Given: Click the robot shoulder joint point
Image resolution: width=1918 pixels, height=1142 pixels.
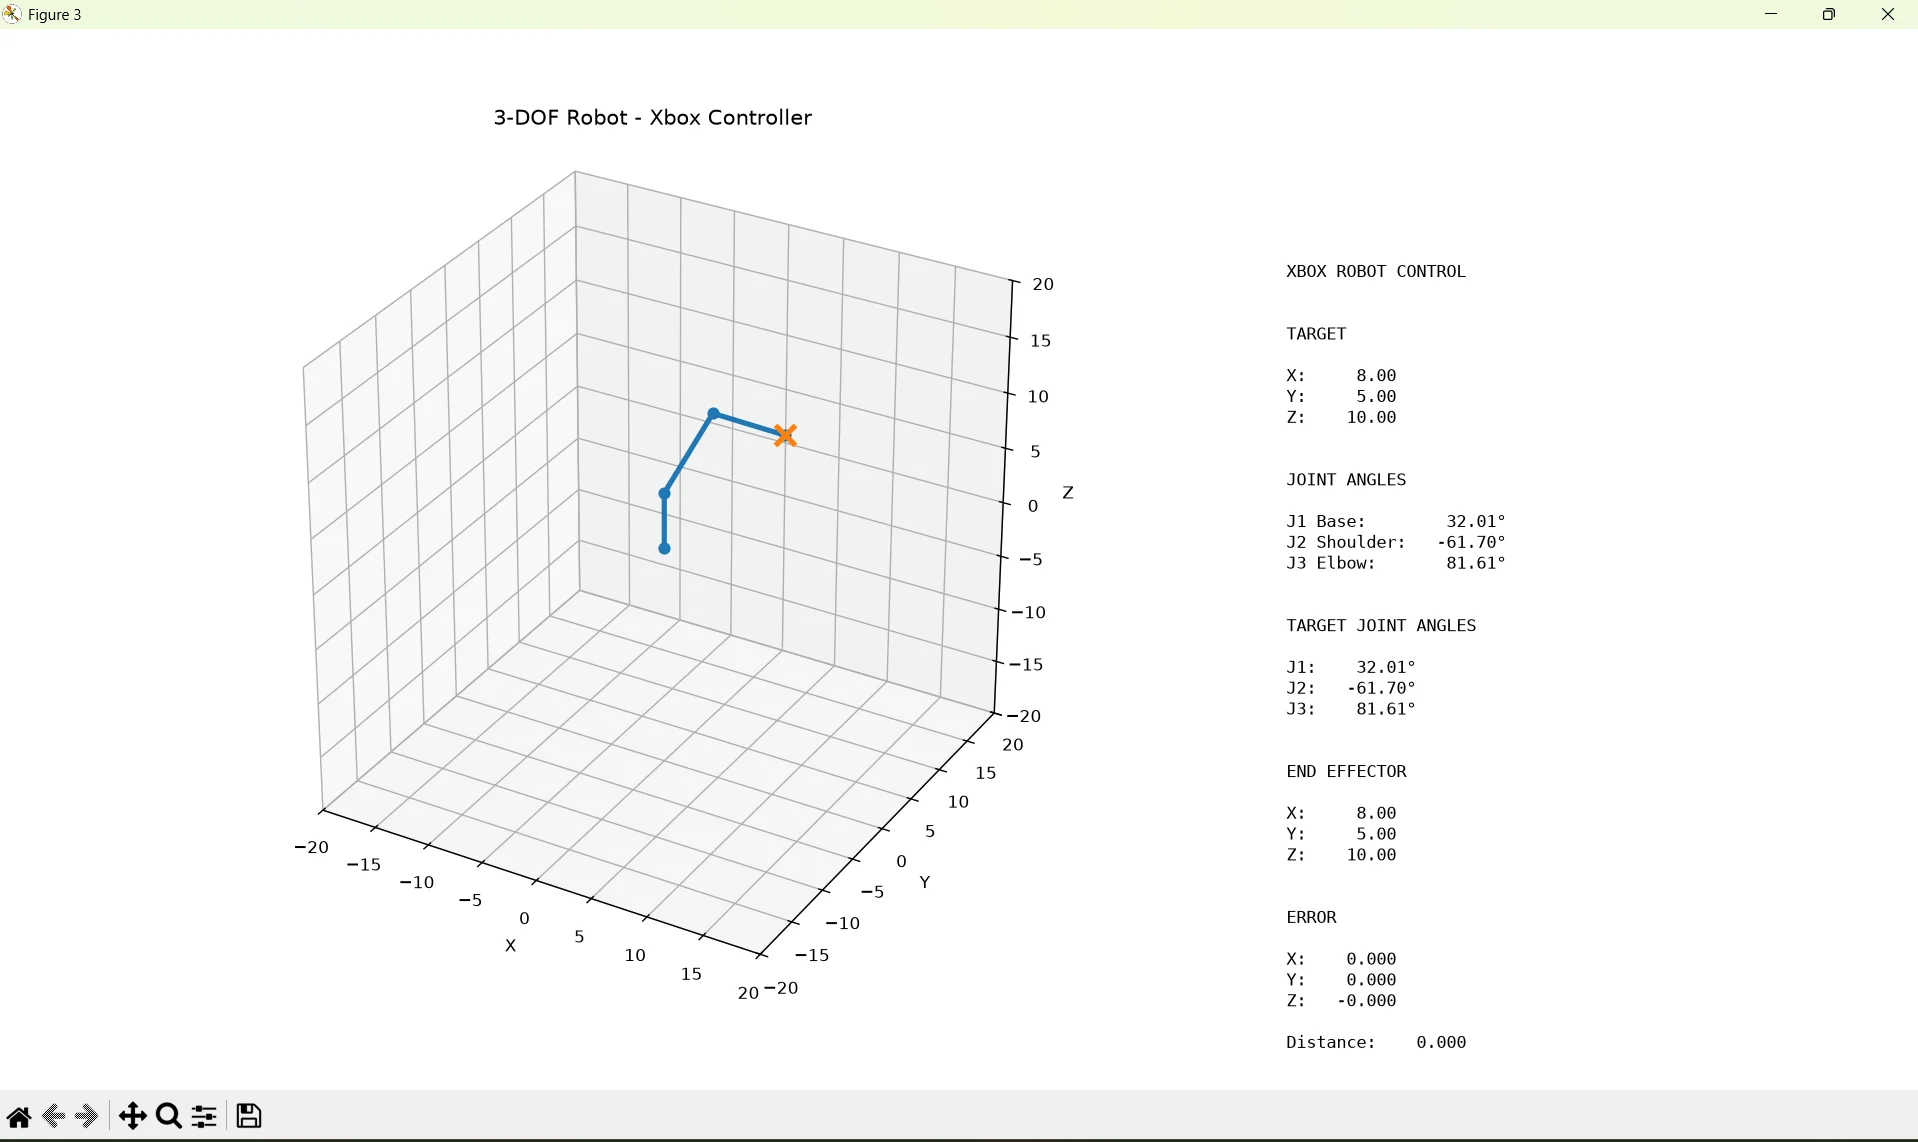Looking at the screenshot, I should (665, 494).
